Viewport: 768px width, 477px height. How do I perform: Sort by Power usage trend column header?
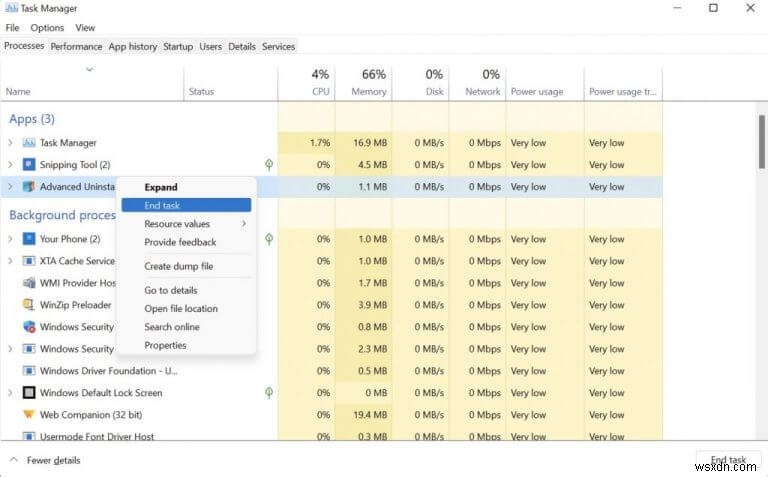pos(623,82)
